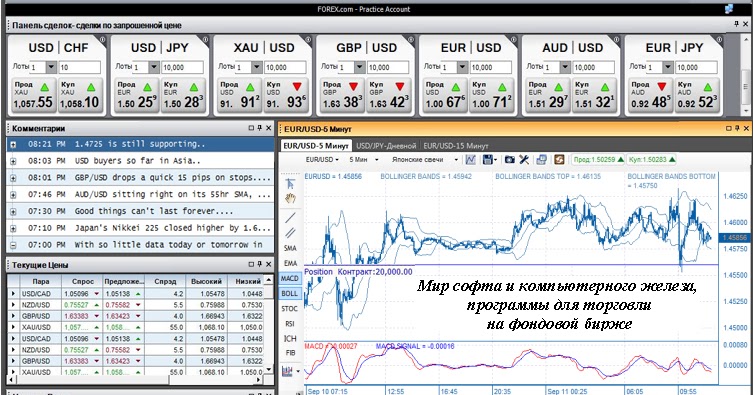Open the 5 Мин timeframe dropdown
The image size is (753, 395).
coord(364,159)
